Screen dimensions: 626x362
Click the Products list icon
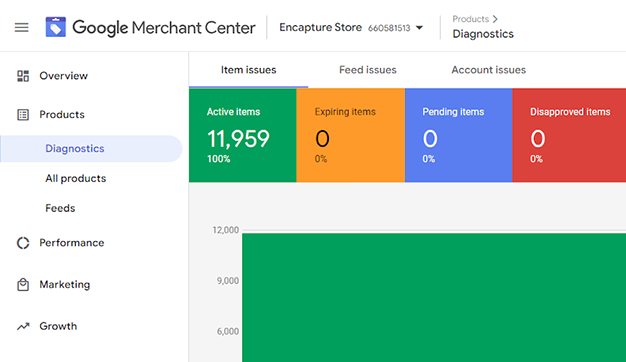23,115
